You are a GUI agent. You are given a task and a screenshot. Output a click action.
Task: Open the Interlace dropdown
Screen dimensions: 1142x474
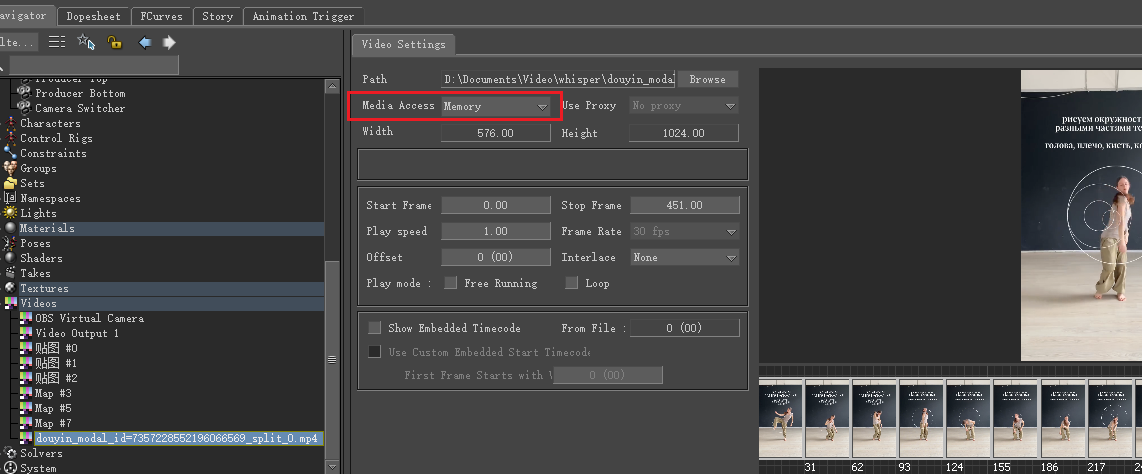tap(684, 257)
